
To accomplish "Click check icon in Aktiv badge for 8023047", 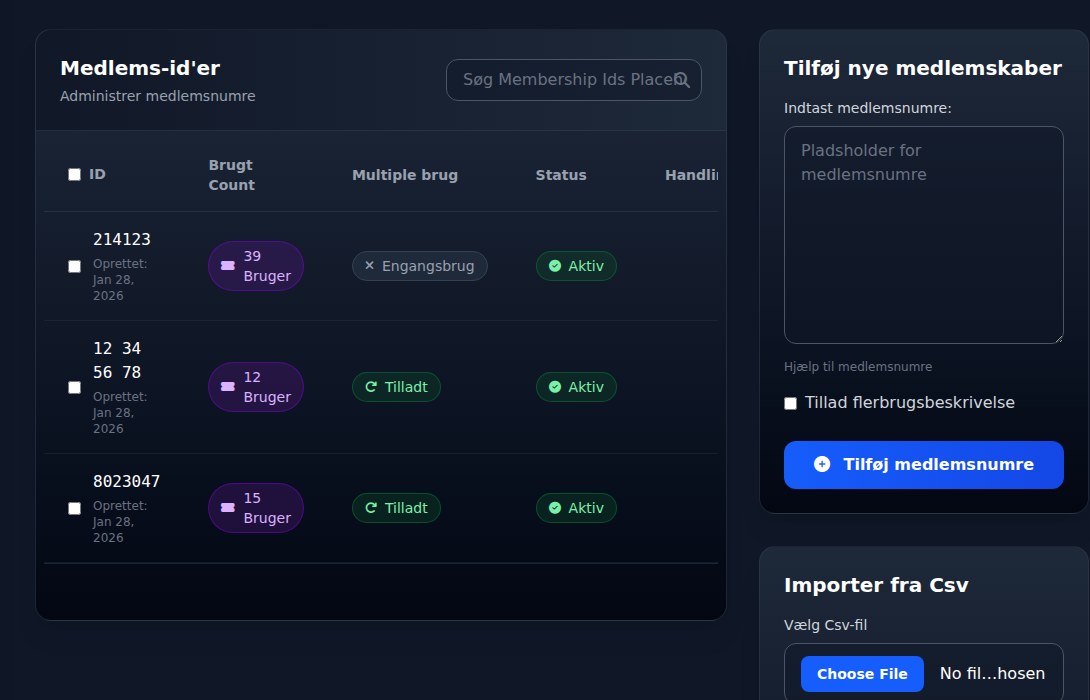I will (555, 507).
